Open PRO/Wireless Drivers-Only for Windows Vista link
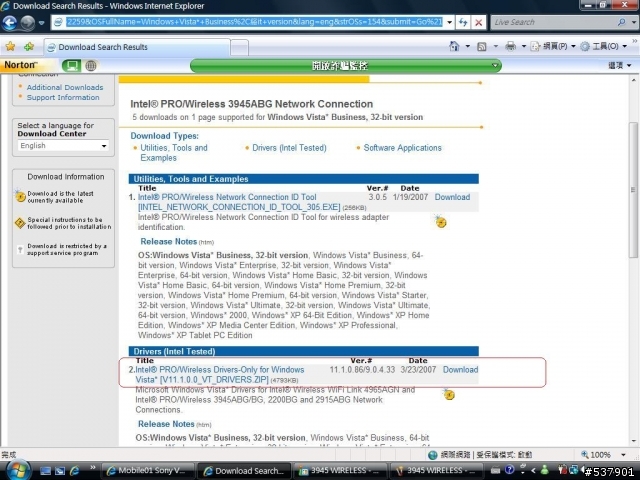Viewport: 640px width, 480px height. point(220,375)
